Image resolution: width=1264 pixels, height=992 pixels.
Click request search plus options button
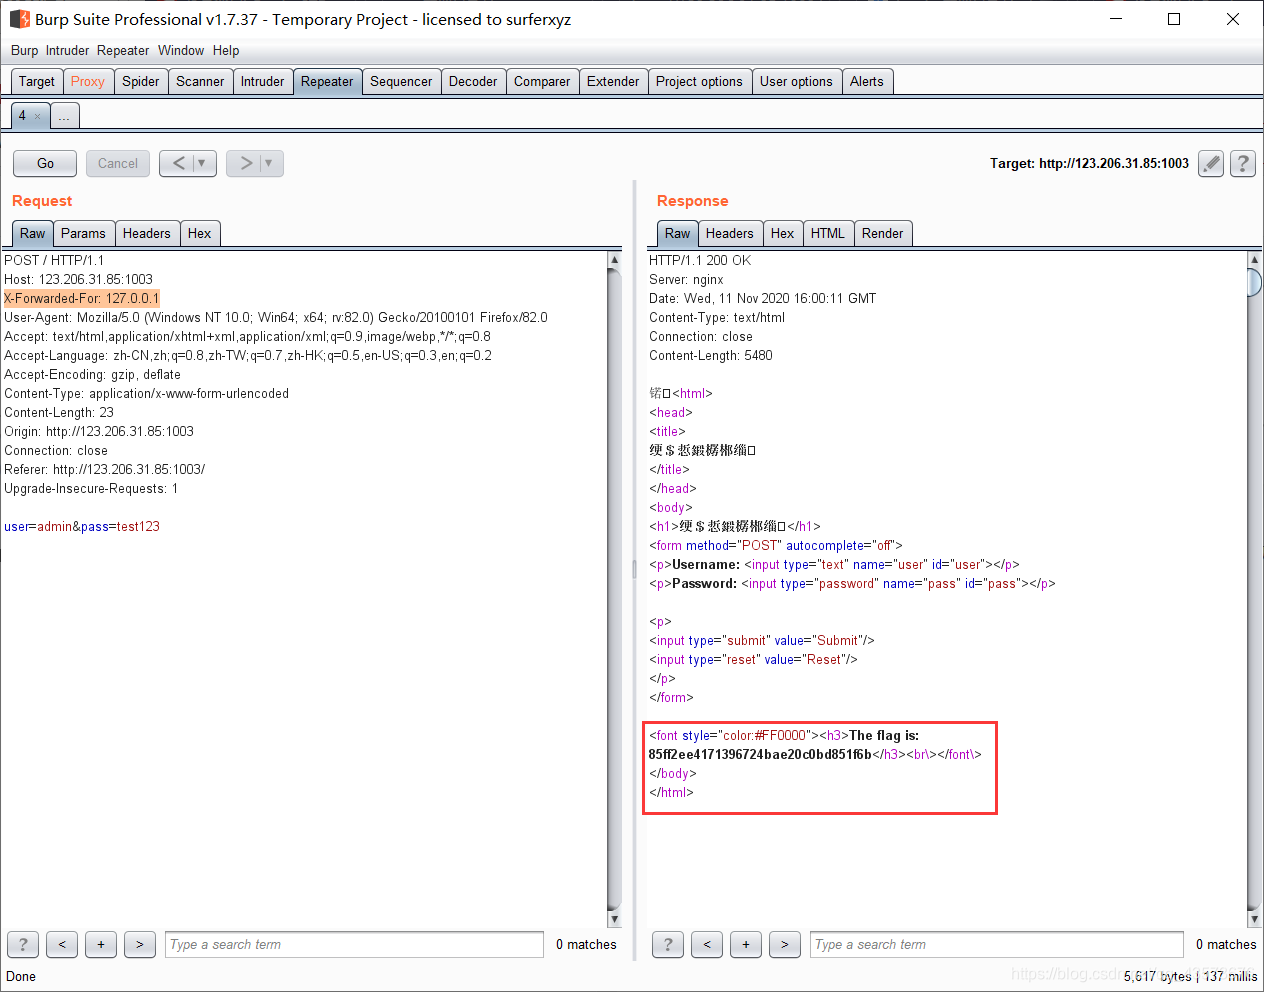tap(101, 944)
